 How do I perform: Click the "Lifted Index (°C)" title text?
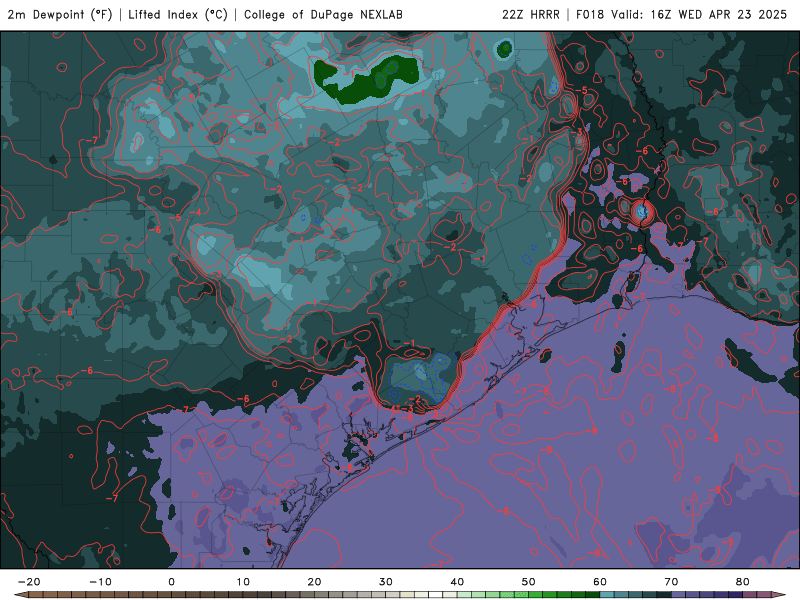(x=178, y=15)
